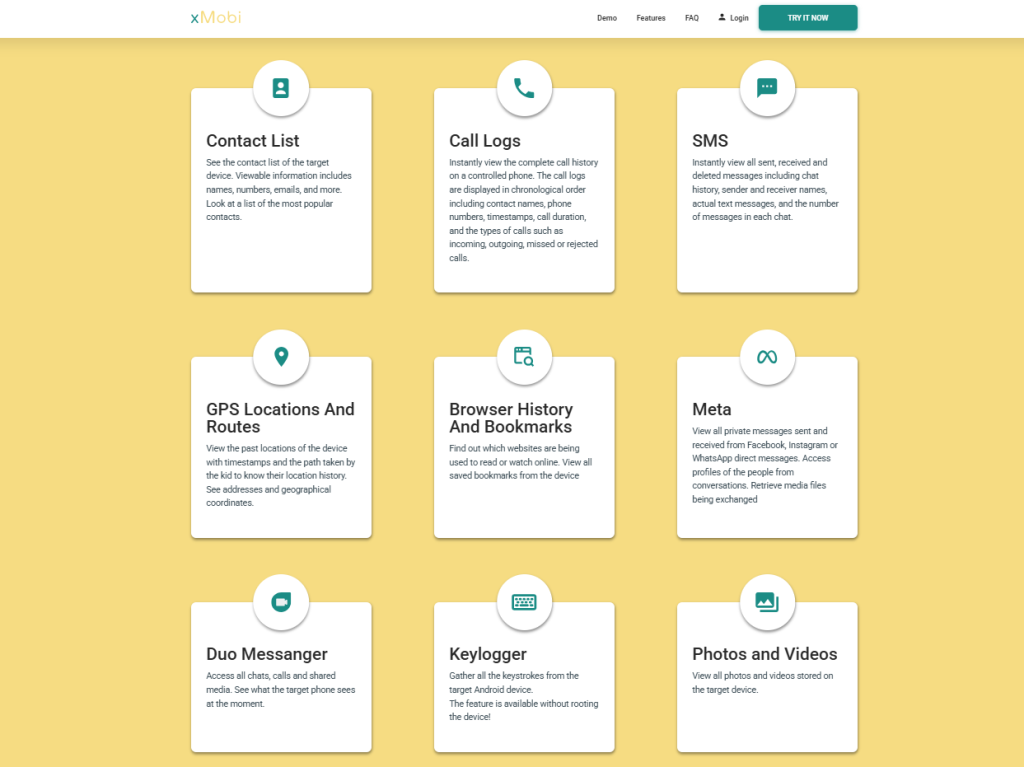The width and height of the screenshot is (1024, 767).
Task: Click the Login person icon in header
Action: click(x=722, y=17)
